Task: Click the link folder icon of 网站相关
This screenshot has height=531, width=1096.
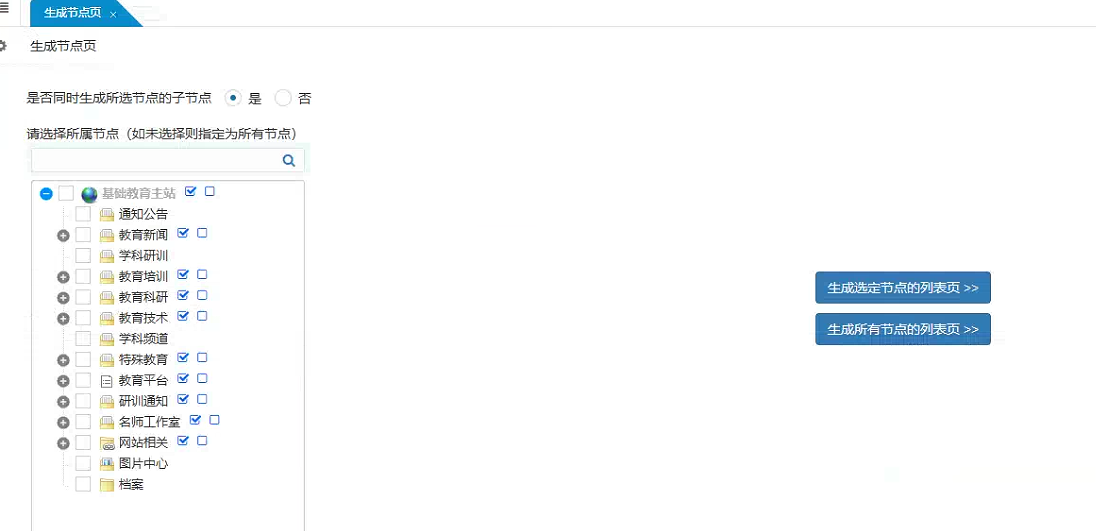Action: [107, 443]
